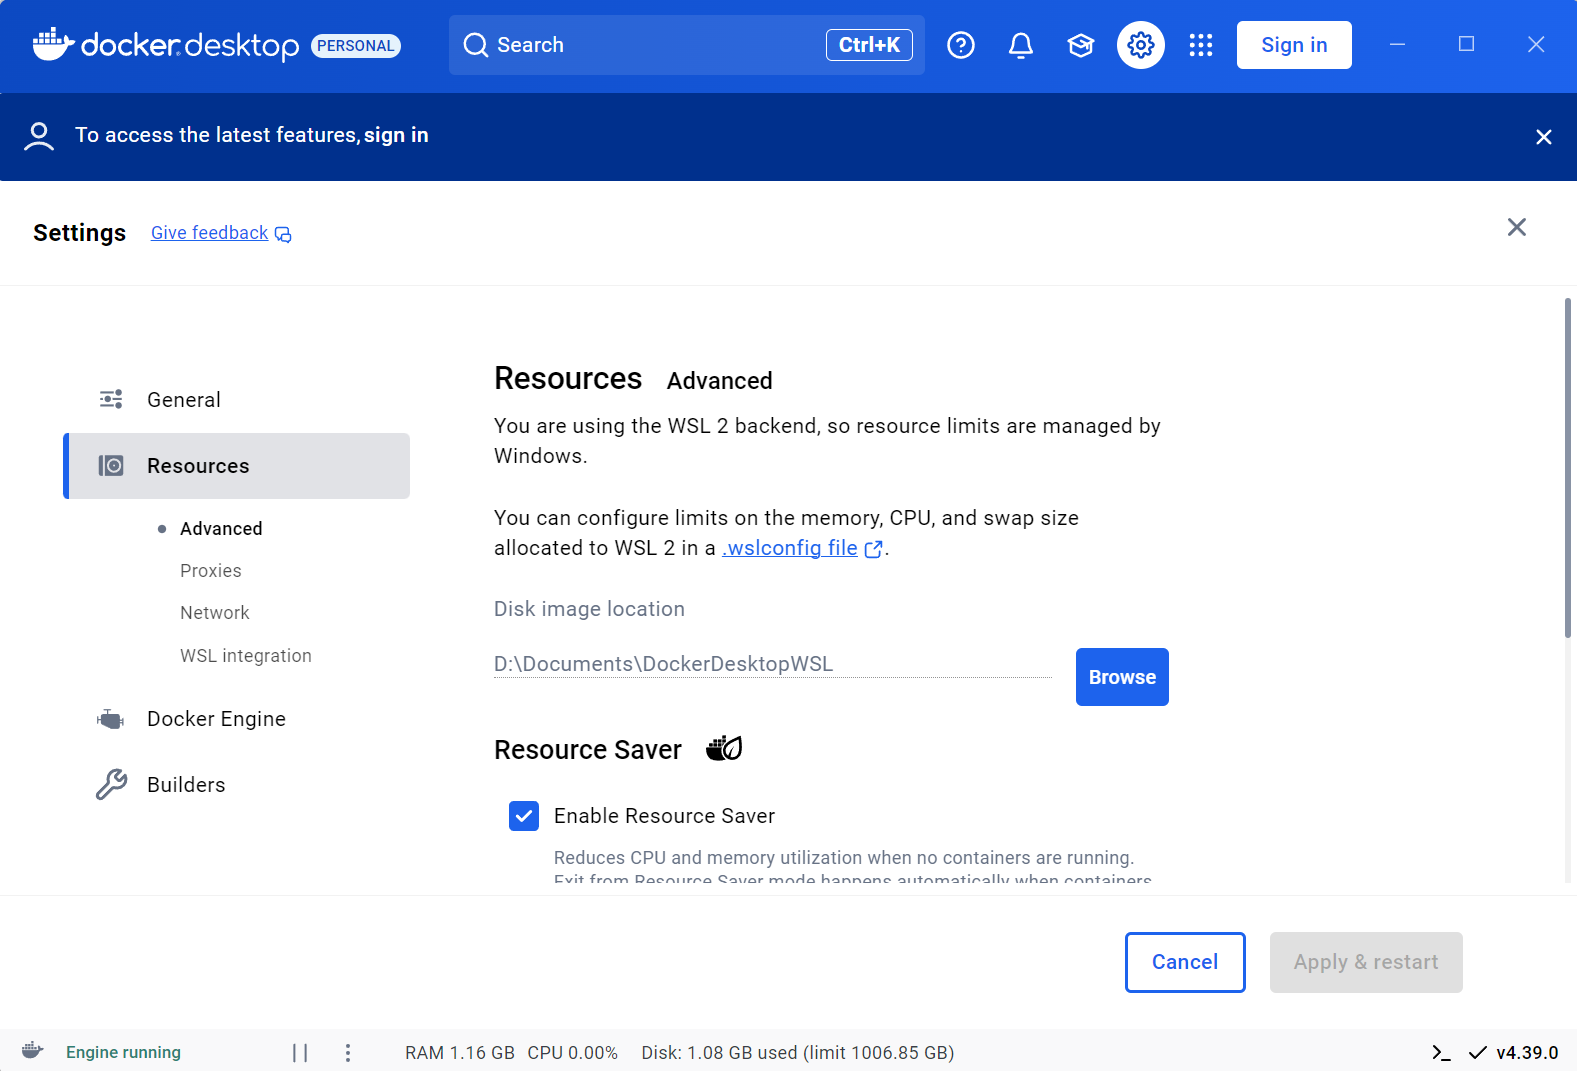The image size is (1577, 1071).
Task: Open the terminal icon in status bar
Action: pyautogui.click(x=1441, y=1052)
